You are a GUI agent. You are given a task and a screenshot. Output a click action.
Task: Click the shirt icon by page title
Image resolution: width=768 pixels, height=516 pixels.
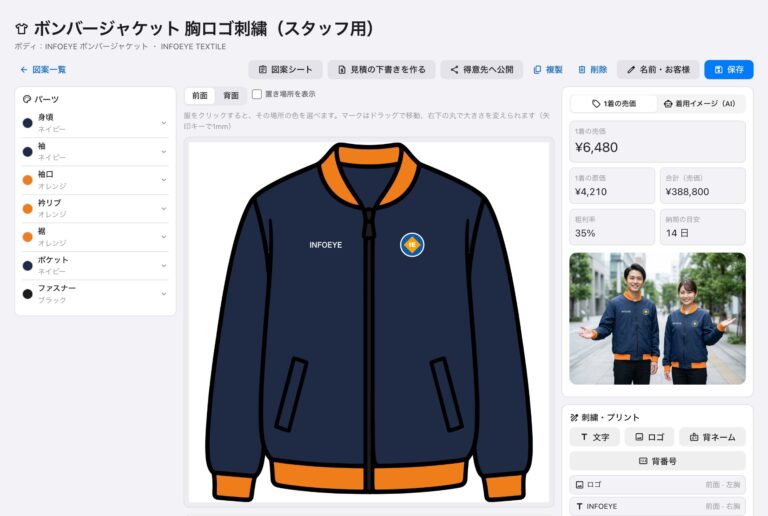coord(22,29)
